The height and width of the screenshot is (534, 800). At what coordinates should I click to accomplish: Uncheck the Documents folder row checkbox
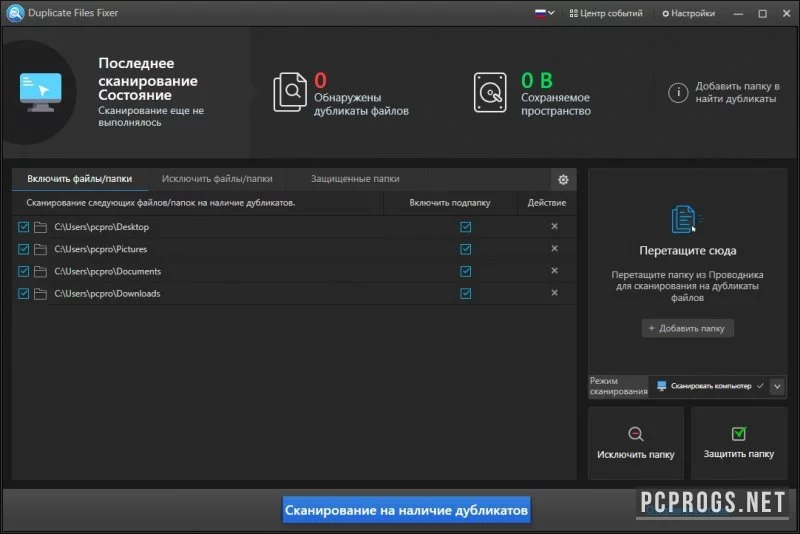coord(23,271)
